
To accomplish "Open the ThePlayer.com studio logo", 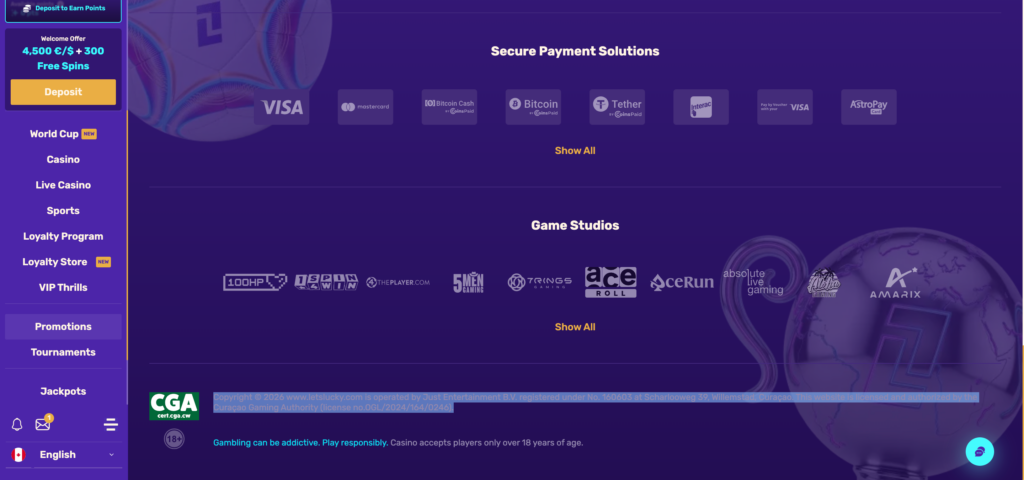I will click(x=398, y=282).
